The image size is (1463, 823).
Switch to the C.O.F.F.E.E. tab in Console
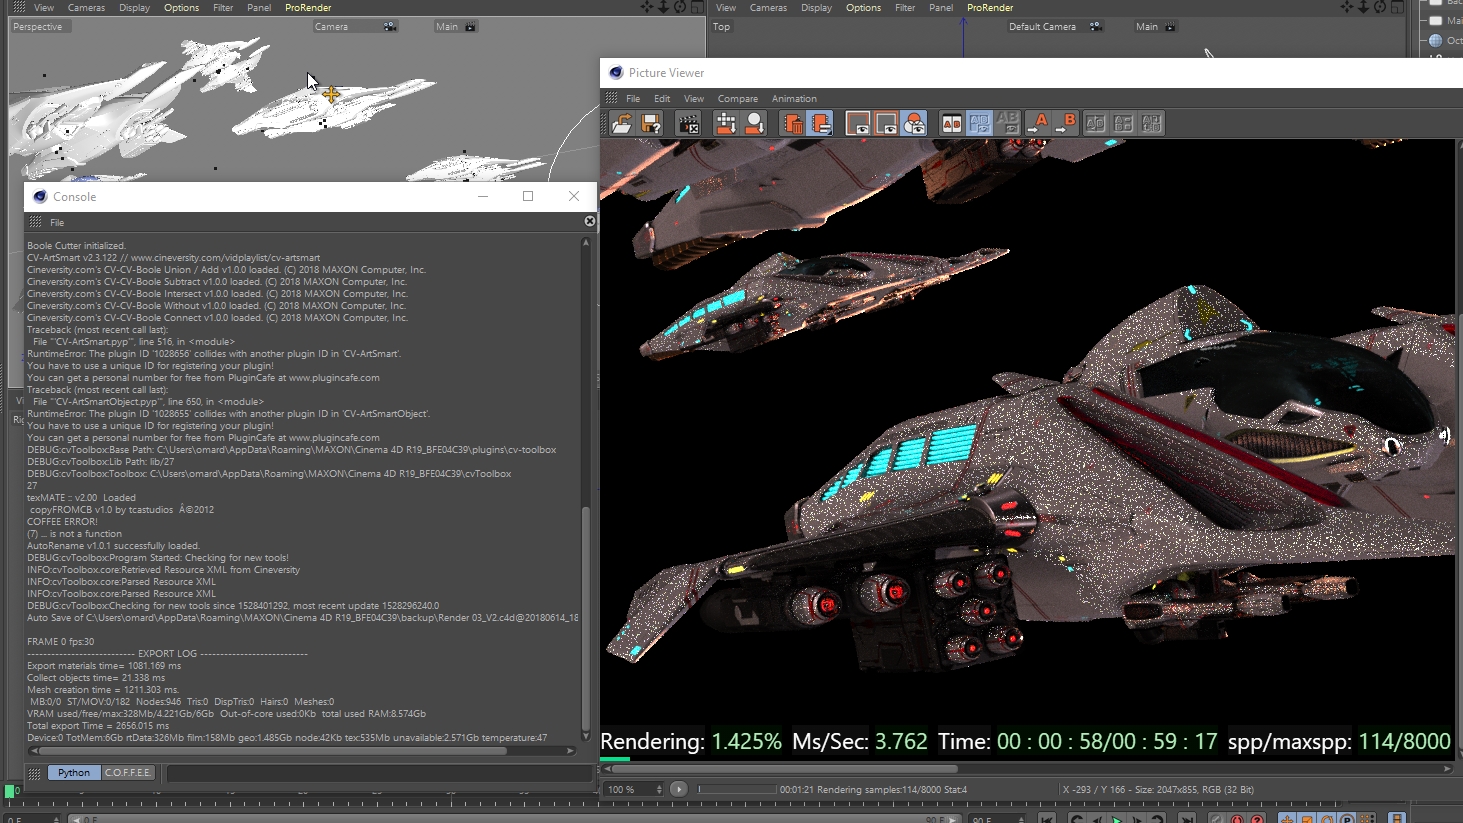pyautogui.click(x=129, y=773)
